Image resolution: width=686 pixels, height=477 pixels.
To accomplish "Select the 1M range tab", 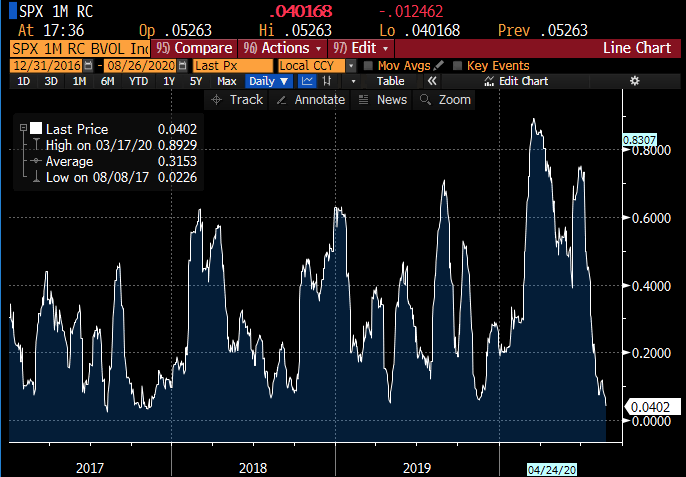I will point(79,81).
